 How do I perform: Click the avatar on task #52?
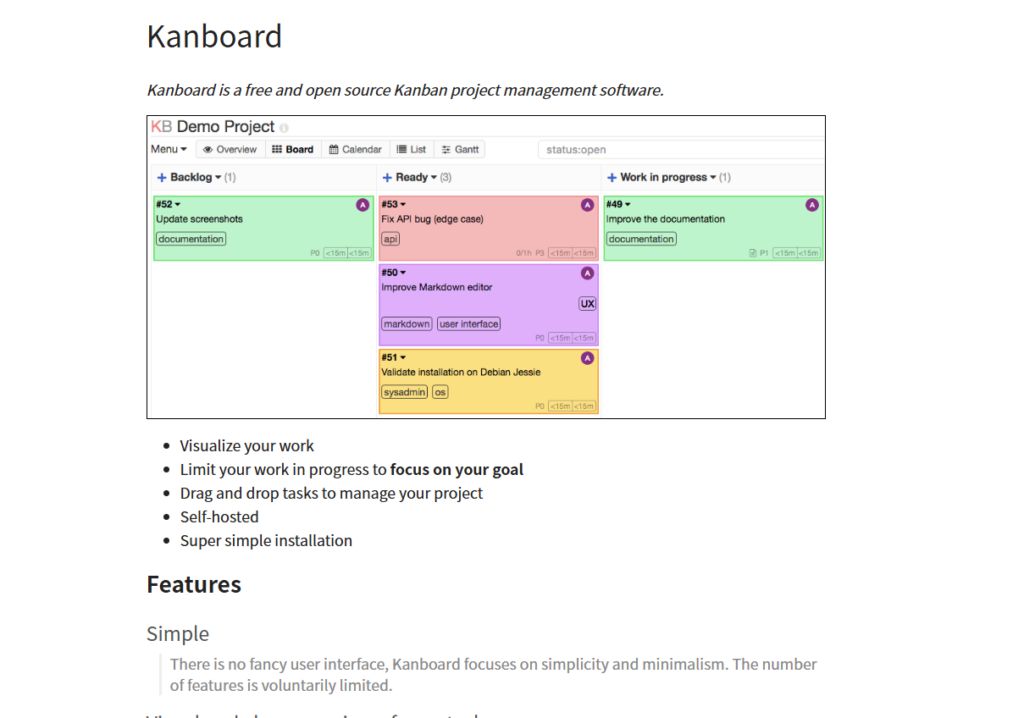pyautogui.click(x=362, y=205)
